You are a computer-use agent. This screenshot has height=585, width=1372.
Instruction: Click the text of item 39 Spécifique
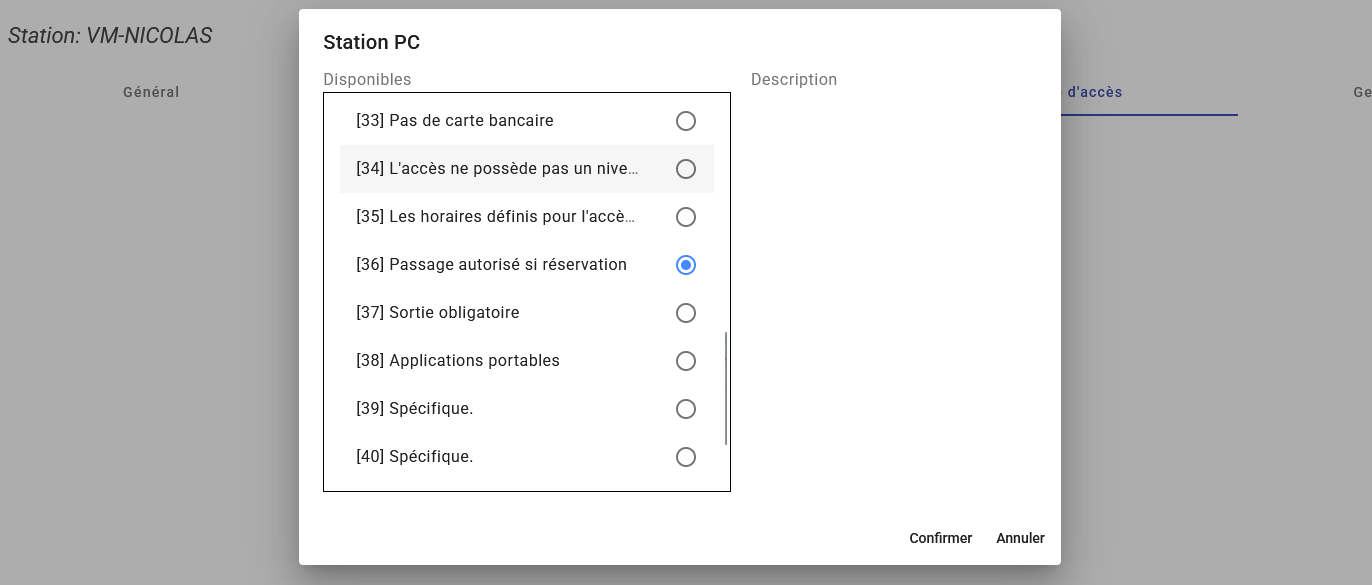[415, 409]
